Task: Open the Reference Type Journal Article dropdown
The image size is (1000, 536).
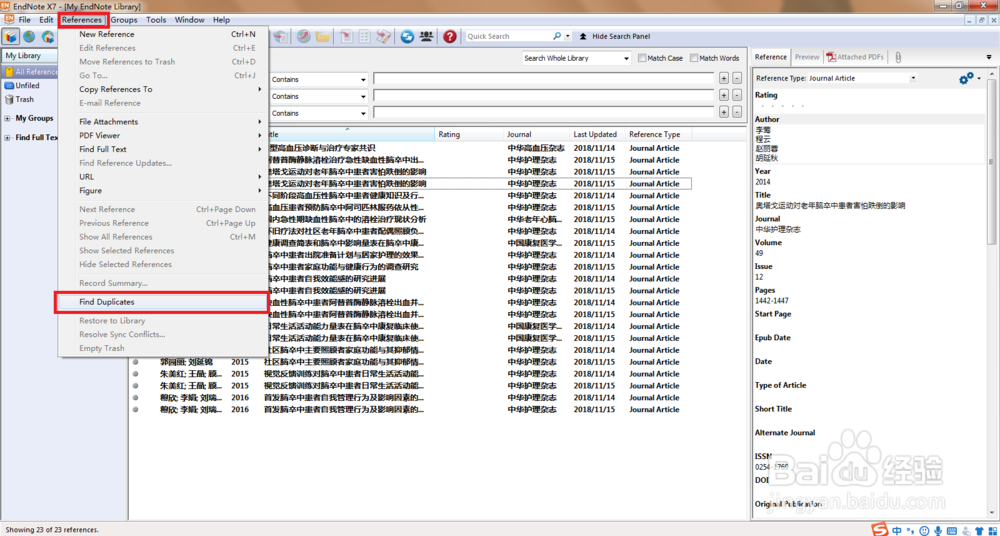Action: [862, 78]
